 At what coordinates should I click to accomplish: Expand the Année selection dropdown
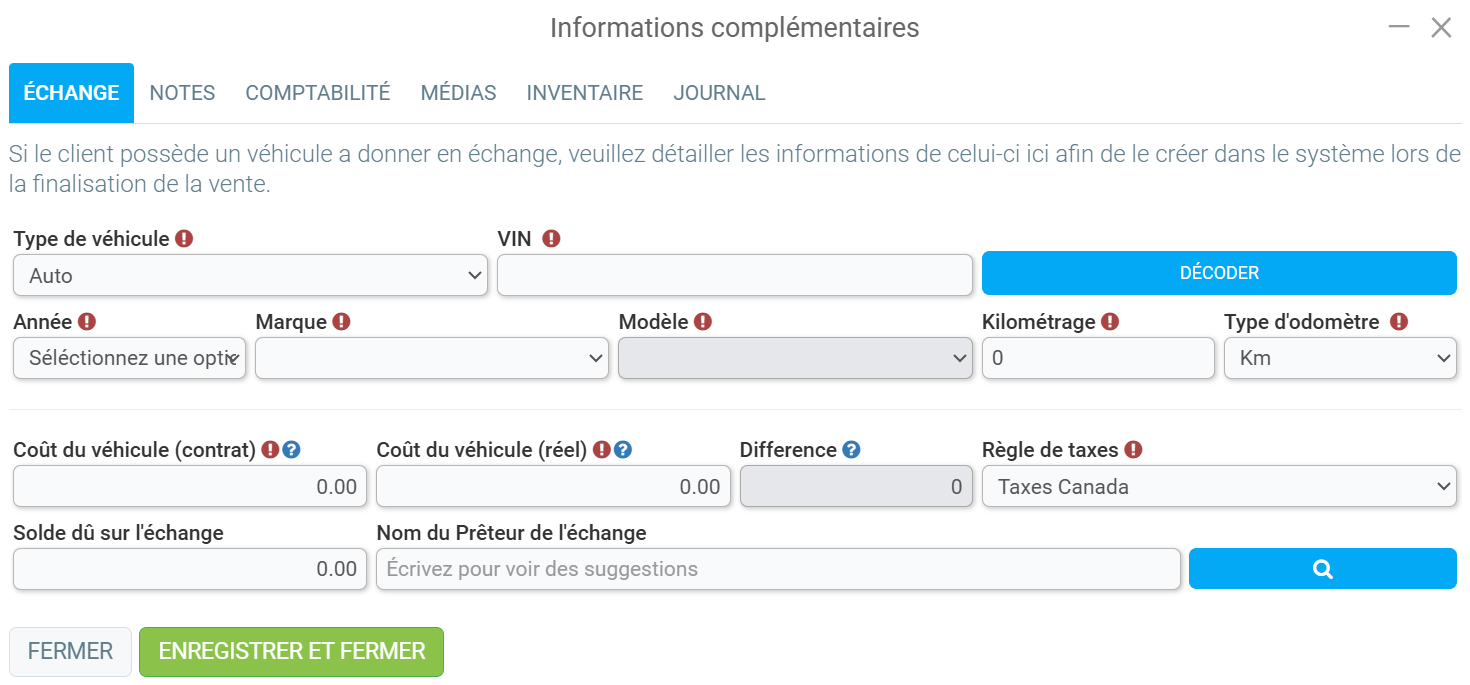[129, 358]
